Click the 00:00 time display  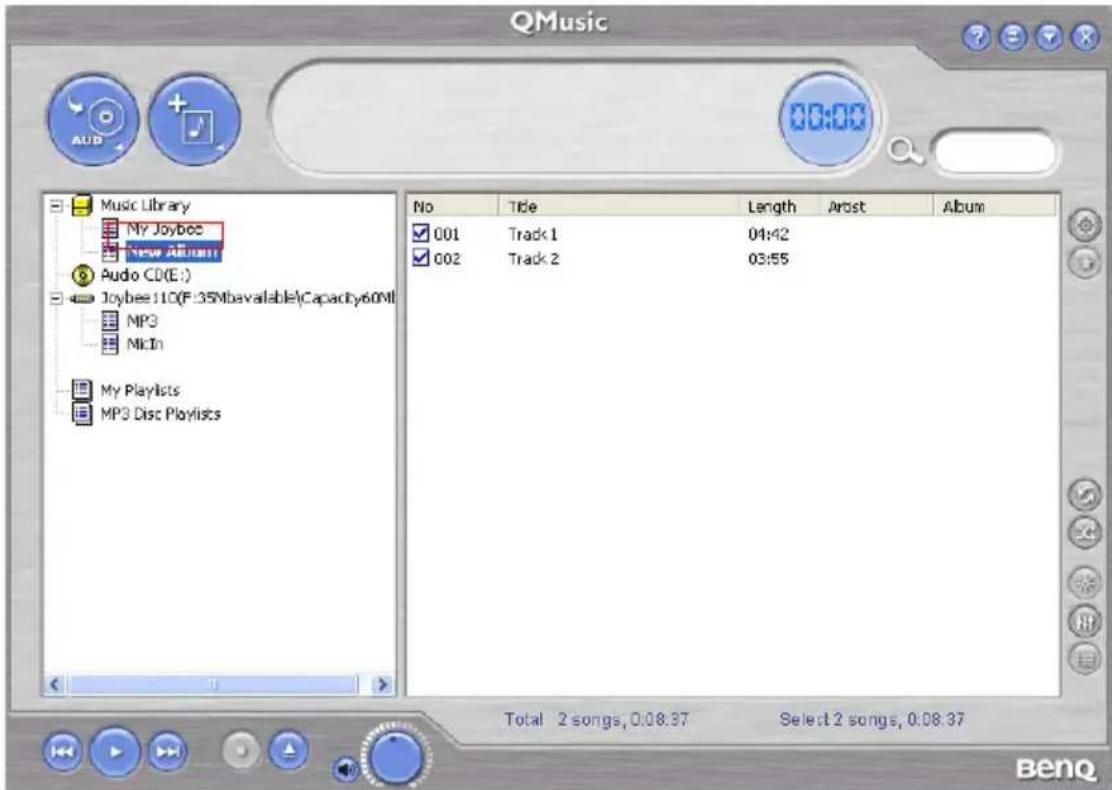click(x=827, y=118)
